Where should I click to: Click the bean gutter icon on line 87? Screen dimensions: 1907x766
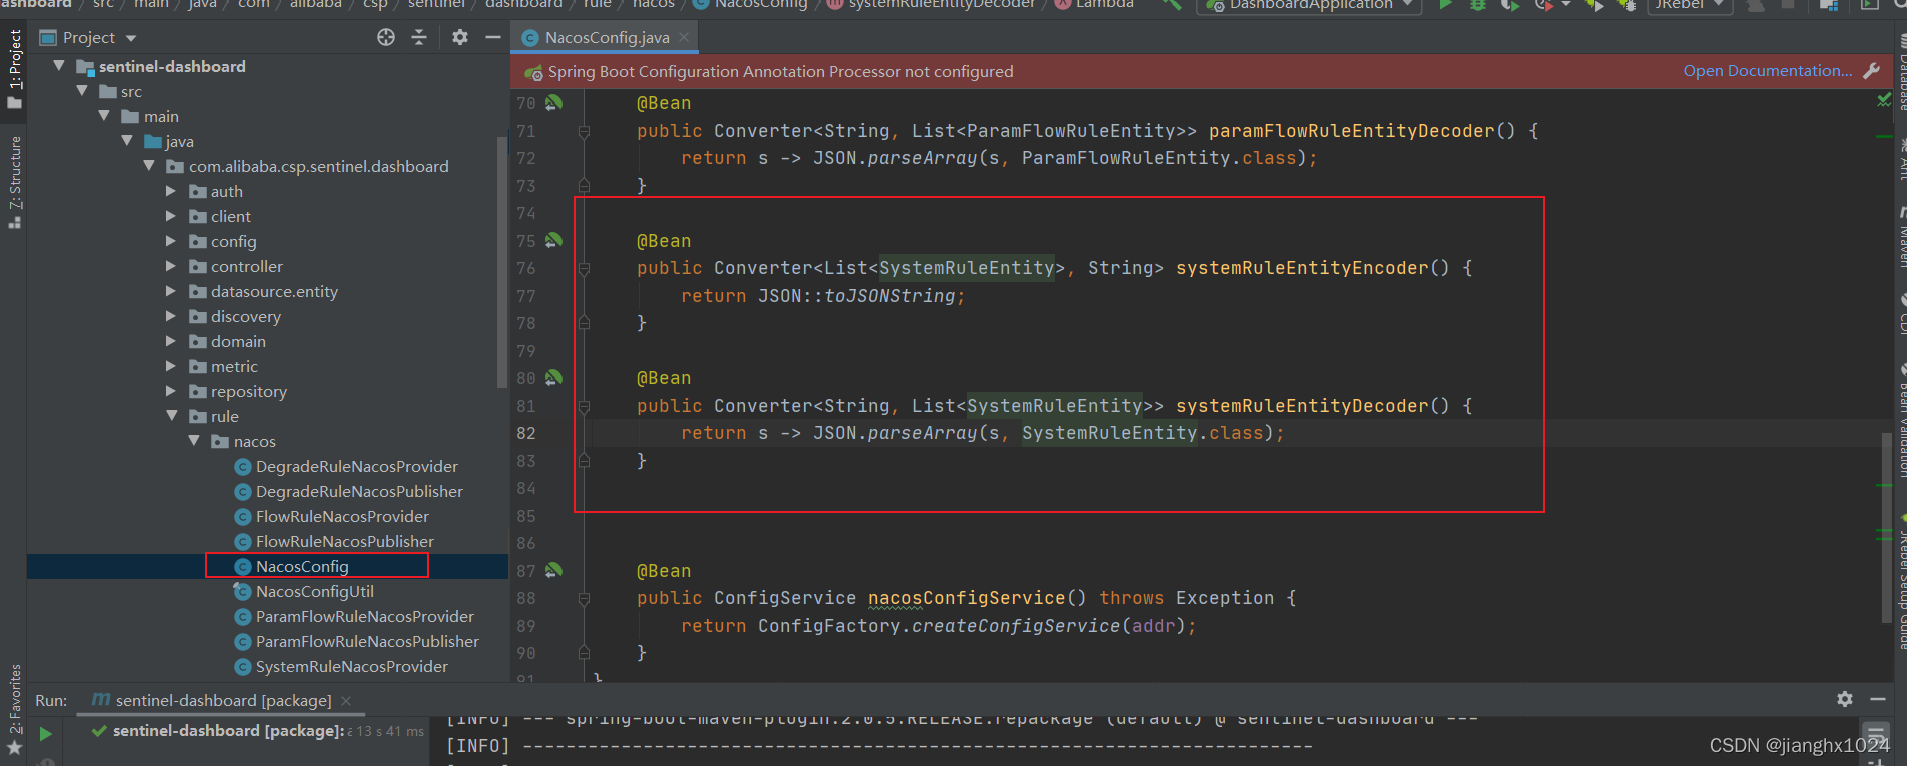click(x=553, y=570)
